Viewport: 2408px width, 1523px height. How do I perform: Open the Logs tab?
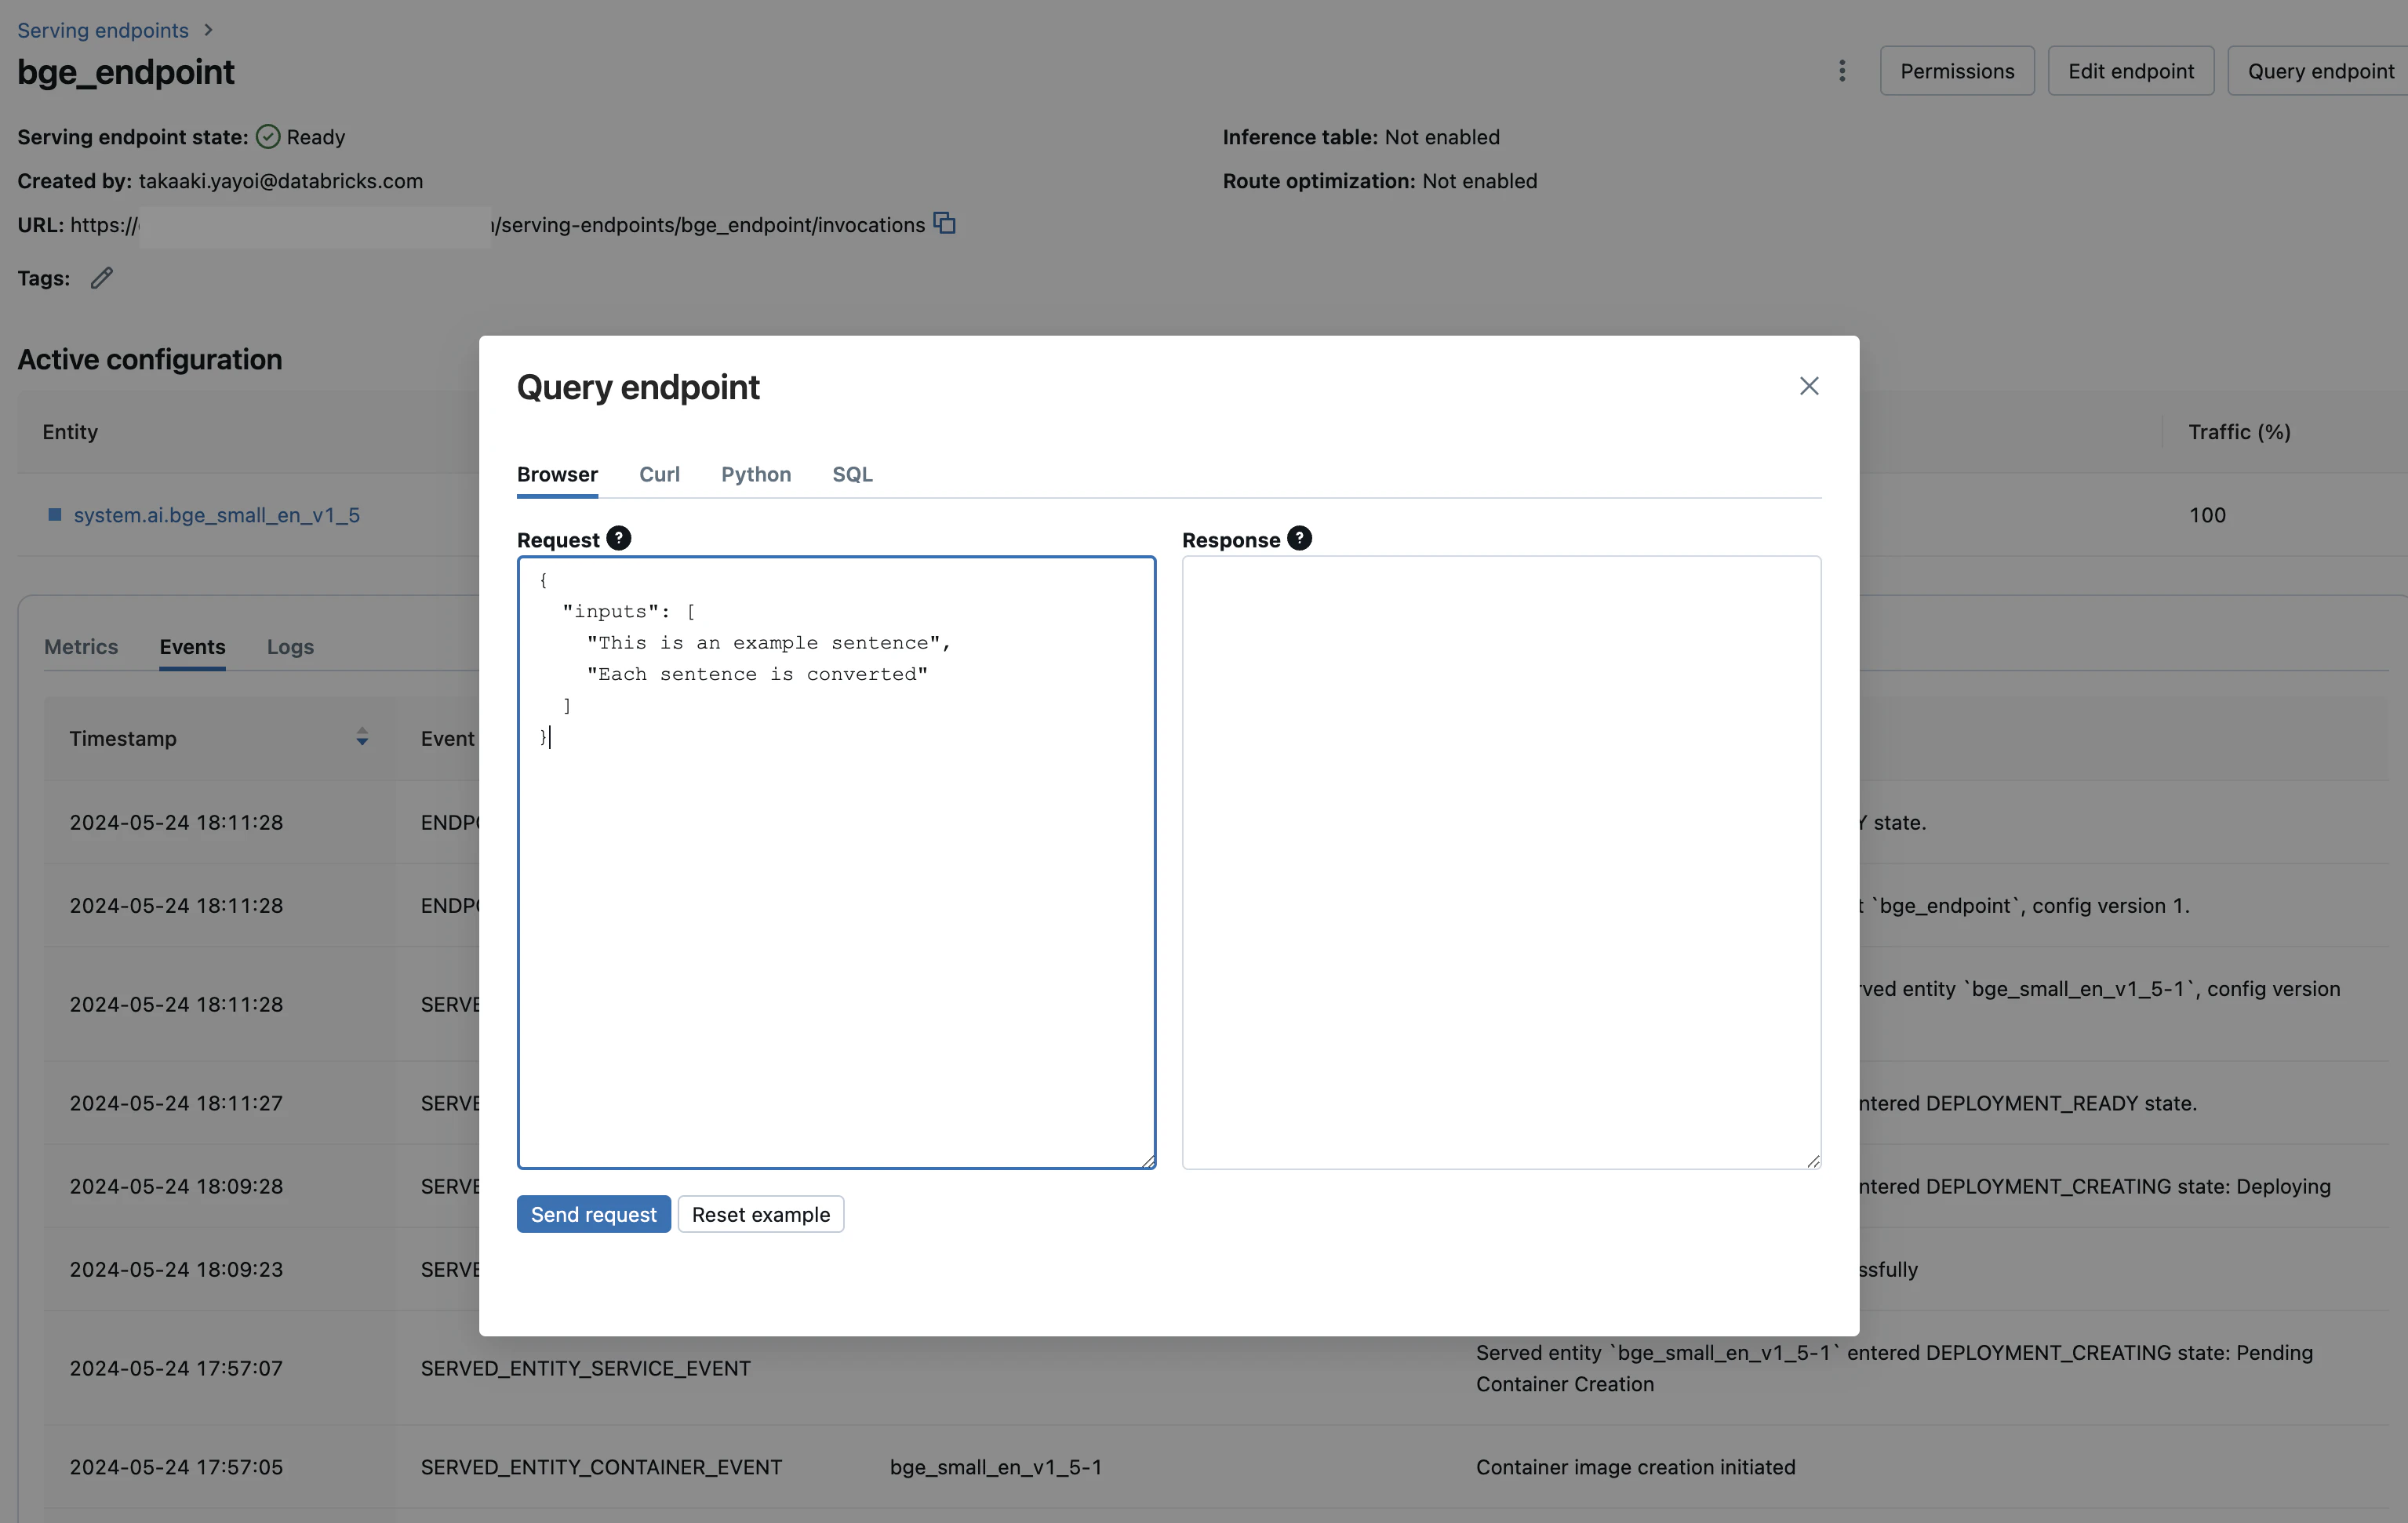pyautogui.click(x=290, y=647)
